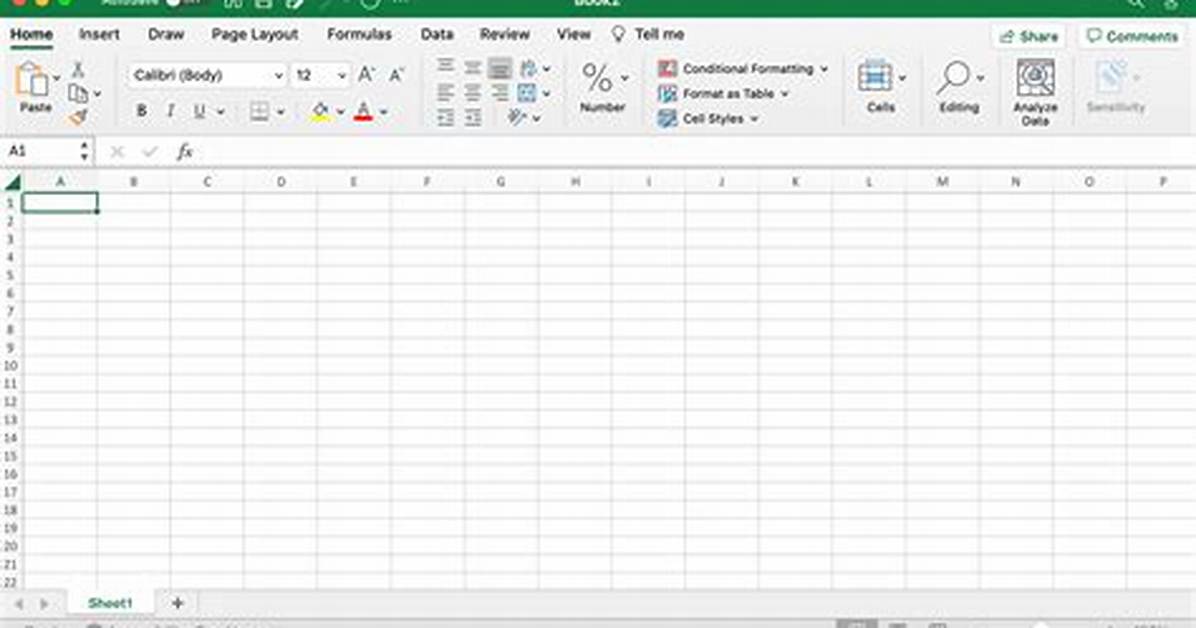
Task: Increase font size with larger A
Action: (x=366, y=75)
